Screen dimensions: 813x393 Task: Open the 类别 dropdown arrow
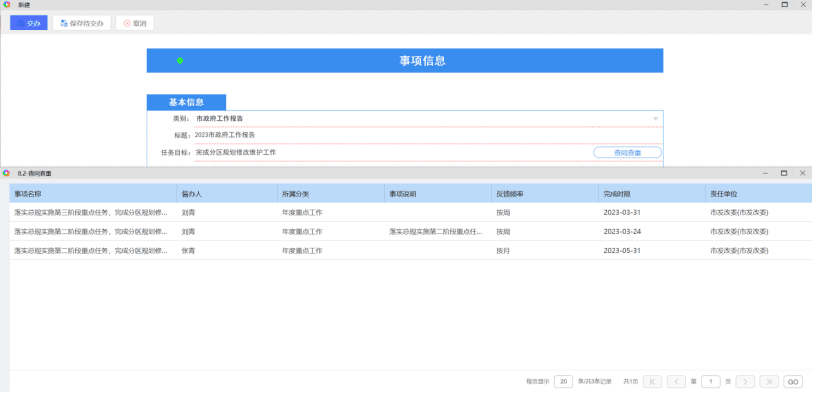coord(655,119)
